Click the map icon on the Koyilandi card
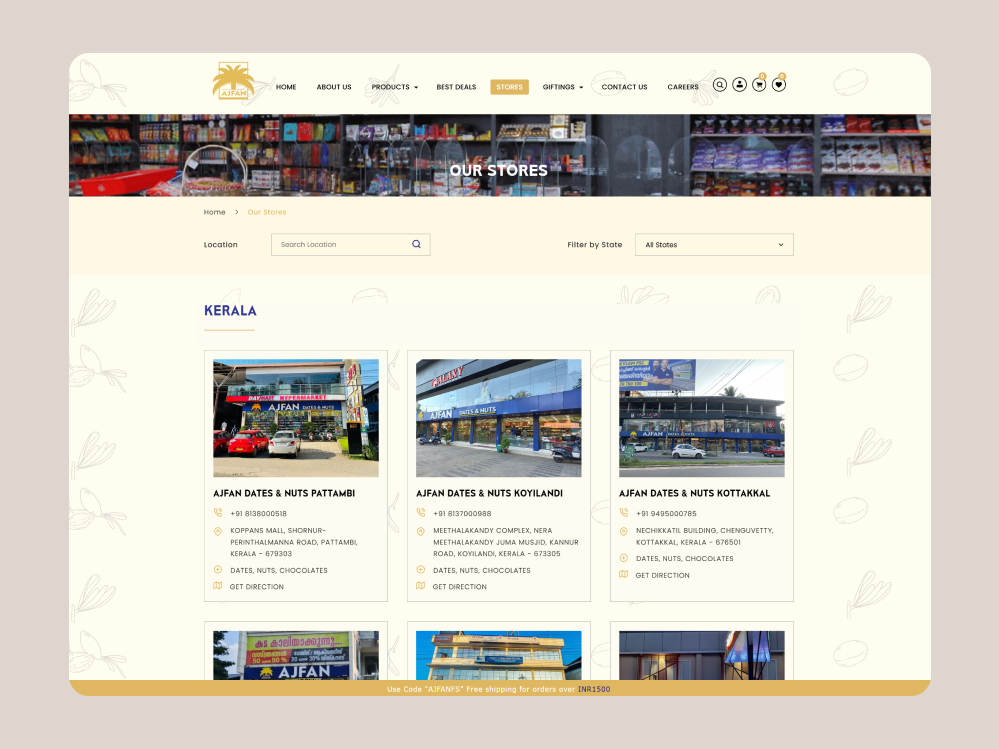 pyautogui.click(x=420, y=586)
